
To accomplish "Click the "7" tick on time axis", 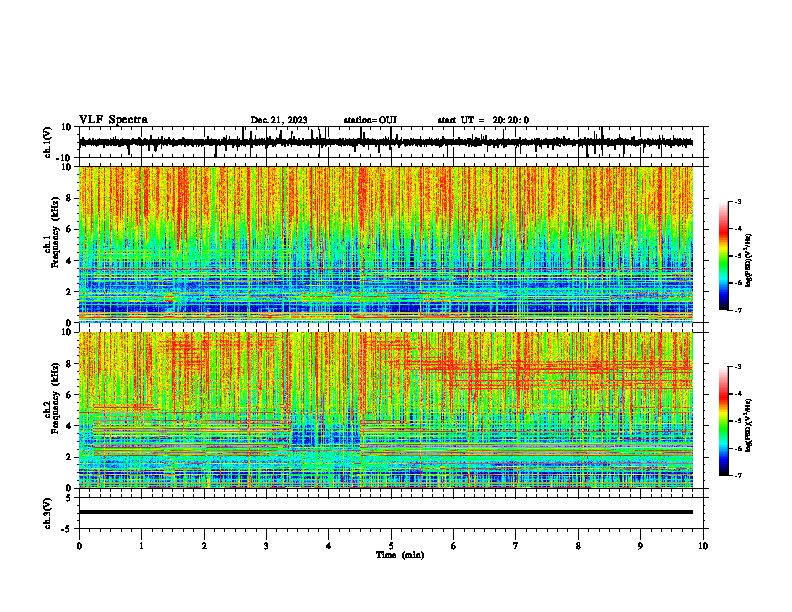I will (x=516, y=546).
